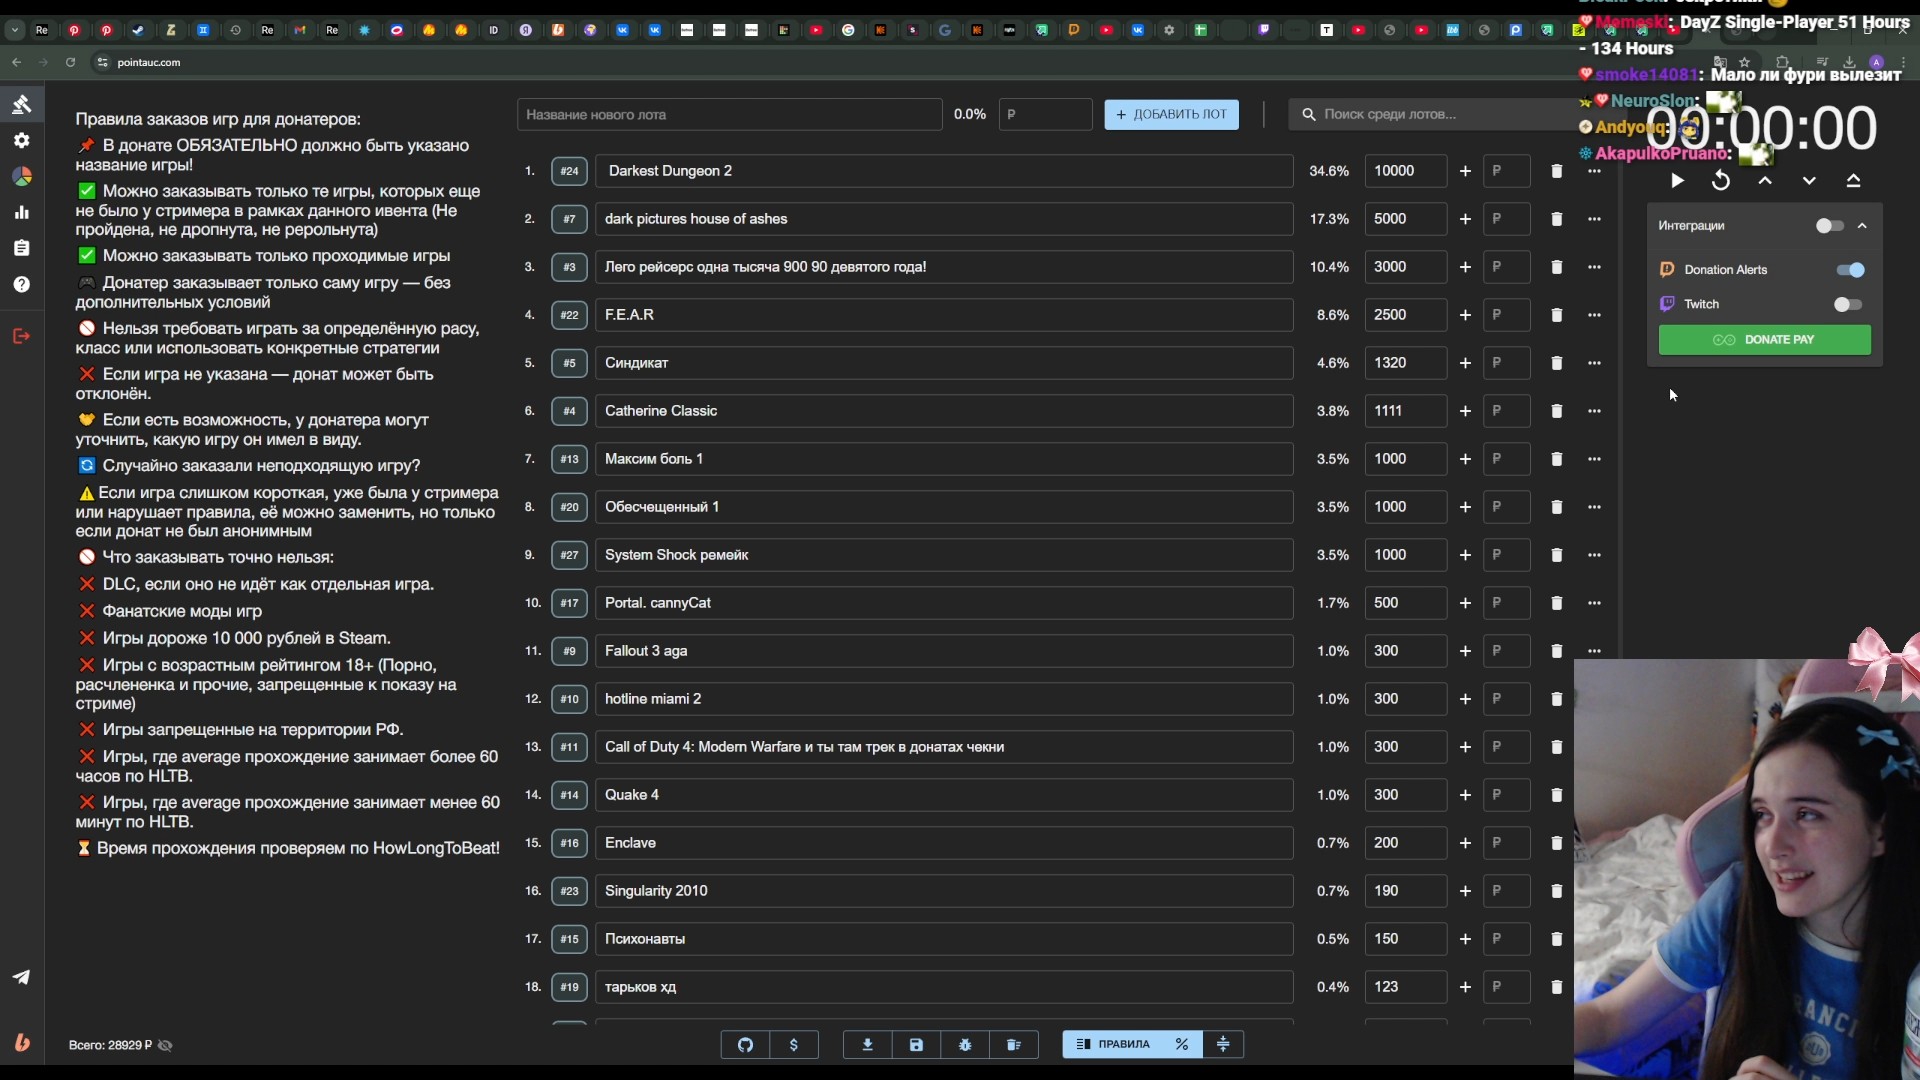Click the download icon in bottom toolbar
Image resolution: width=1920 pixels, height=1080 pixels.
click(867, 1044)
